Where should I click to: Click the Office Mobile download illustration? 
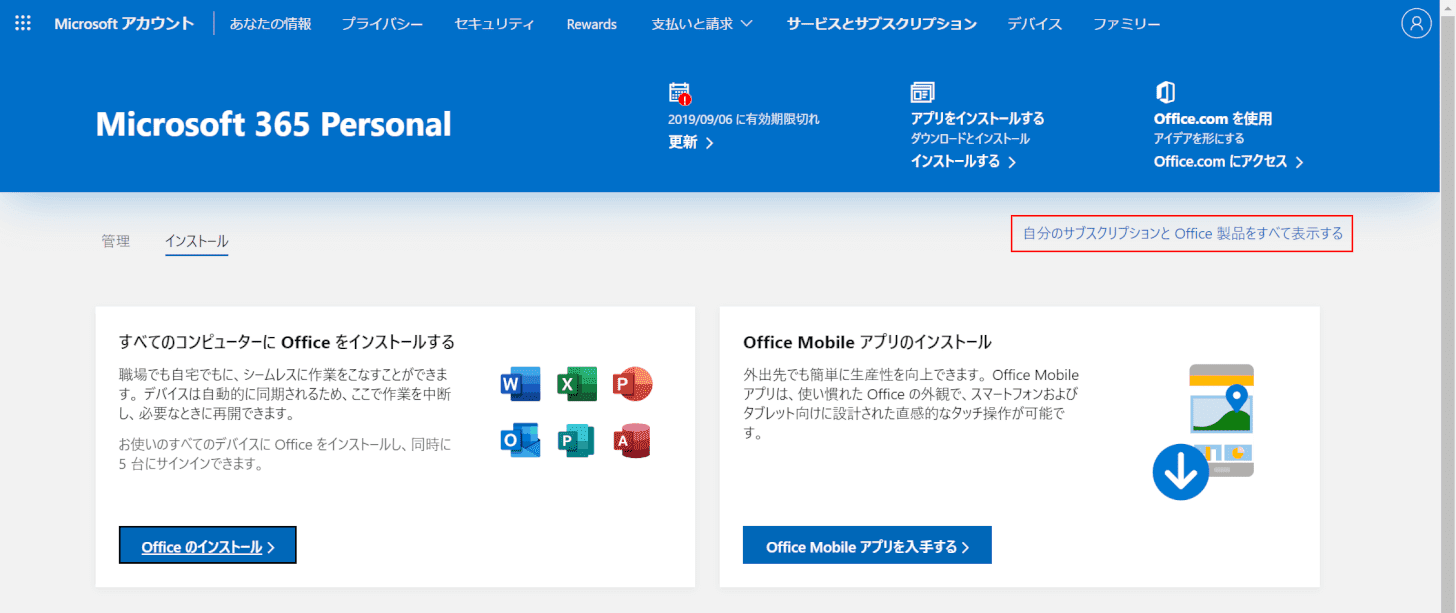1203,431
